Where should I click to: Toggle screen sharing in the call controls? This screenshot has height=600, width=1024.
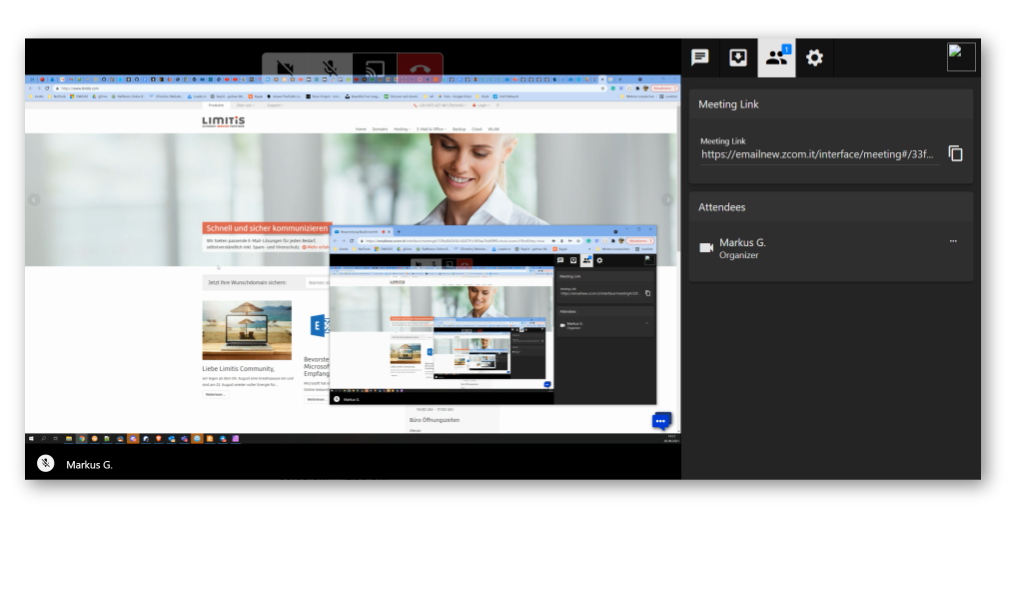pyautogui.click(x=374, y=69)
